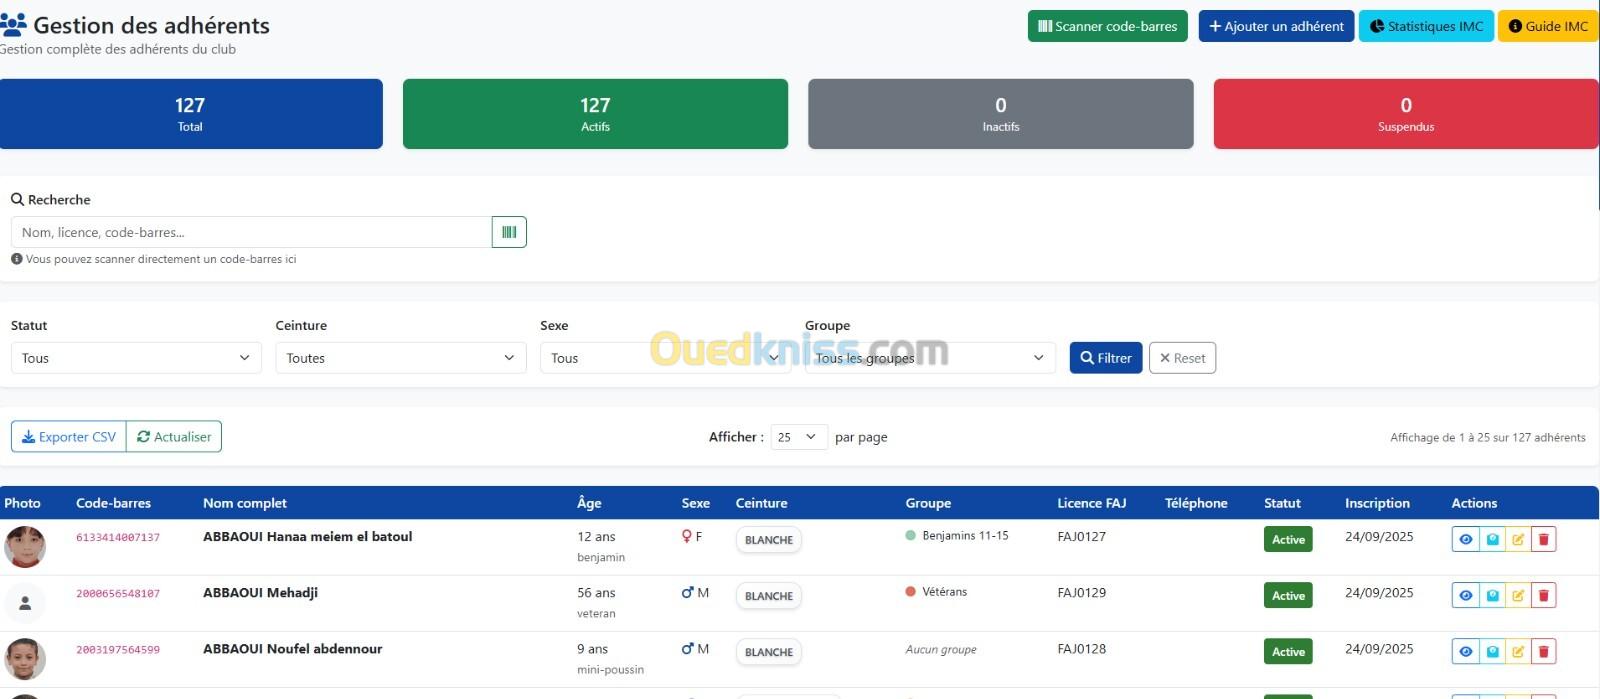
Task: Expand the Ceinture dropdown showing Toutes
Action: [x=400, y=358]
